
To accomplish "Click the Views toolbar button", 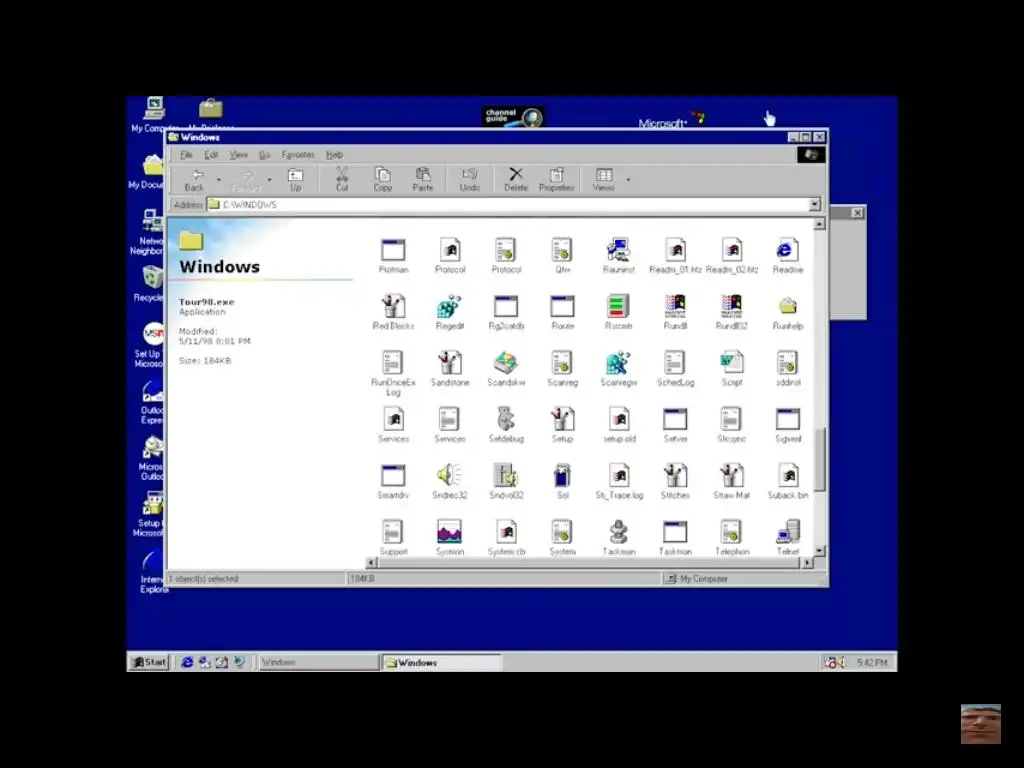I will coord(603,180).
